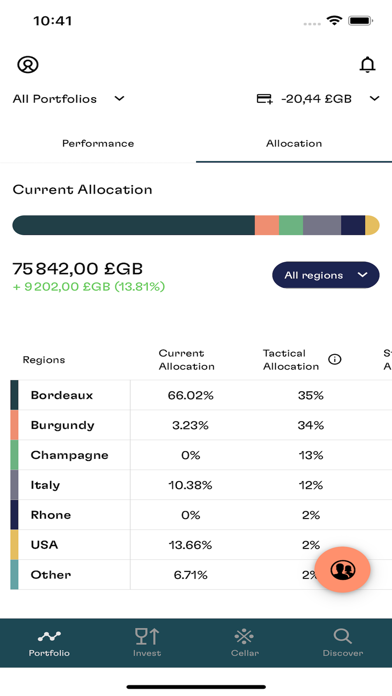Click the 34% tactical allocation value
The height and width of the screenshot is (696, 392).
(311, 425)
